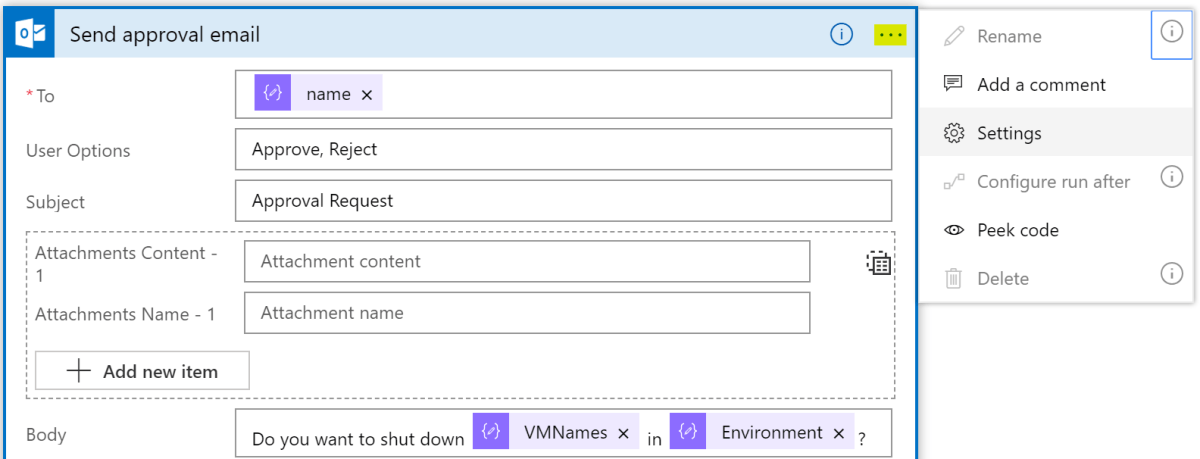Click the VMNames token icon
The height and width of the screenshot is (459, 1200).
click(x=490, y=432)
